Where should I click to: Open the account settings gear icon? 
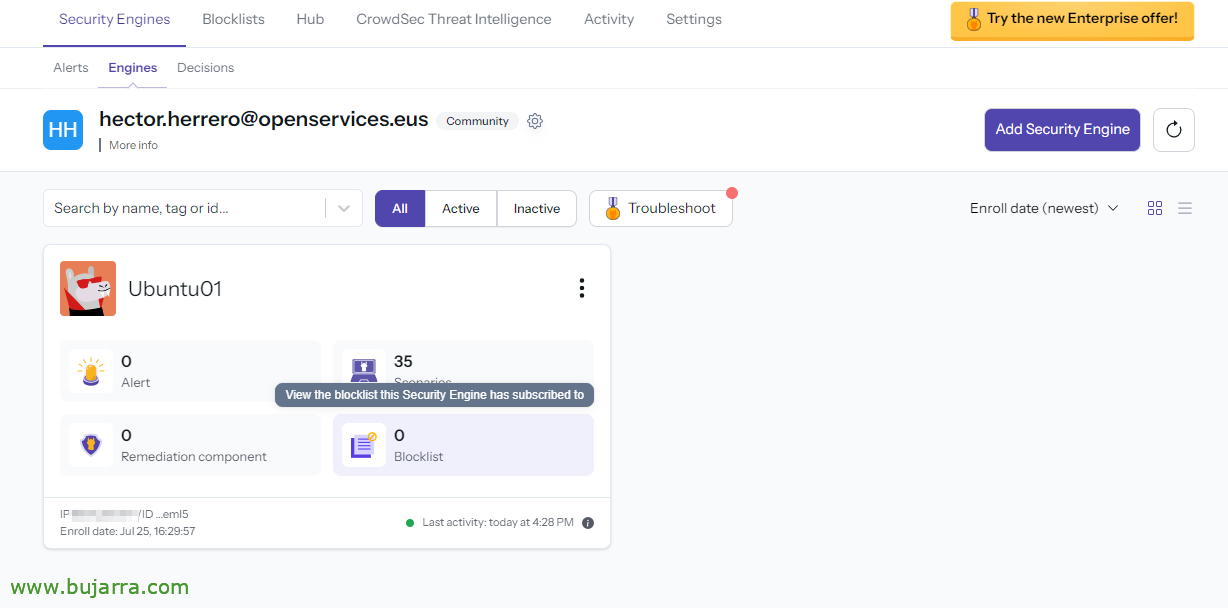tap(535, 121)
